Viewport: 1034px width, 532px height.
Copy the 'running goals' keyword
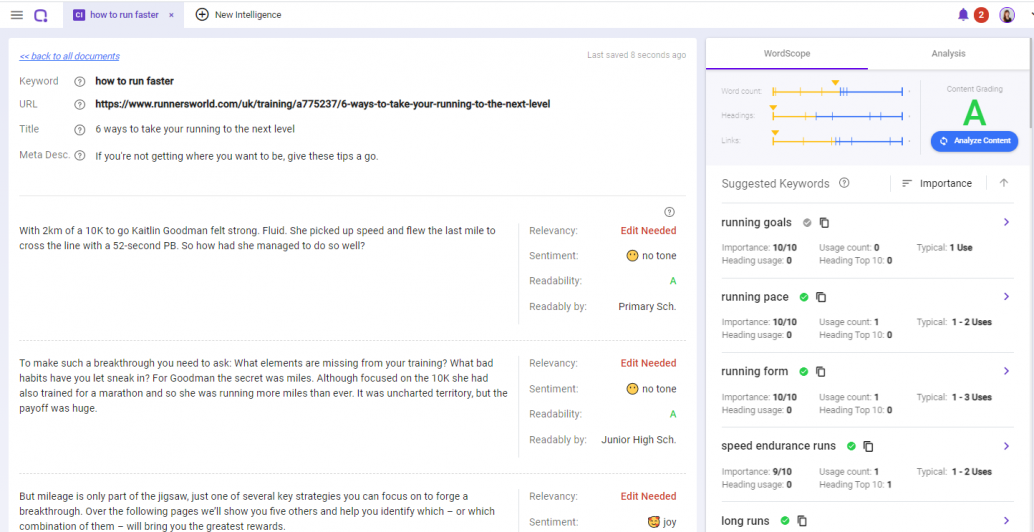coord(824,223)
